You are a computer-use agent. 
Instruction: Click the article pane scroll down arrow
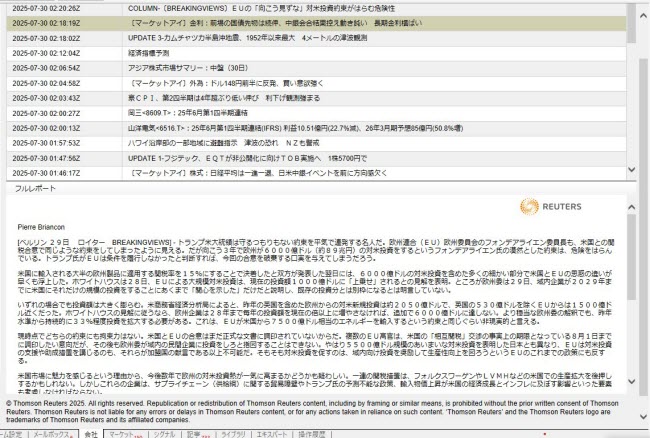(631, 382)
